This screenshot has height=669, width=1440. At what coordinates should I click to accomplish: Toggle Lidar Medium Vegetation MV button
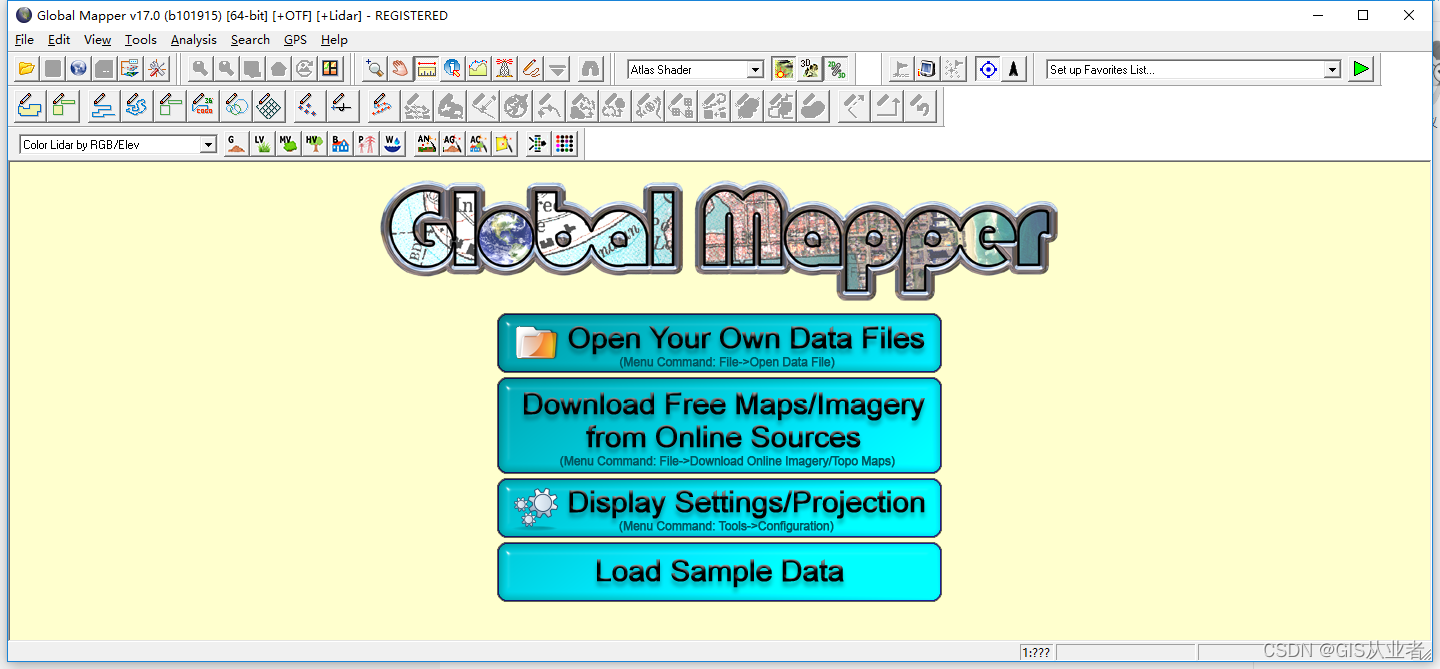288,144
